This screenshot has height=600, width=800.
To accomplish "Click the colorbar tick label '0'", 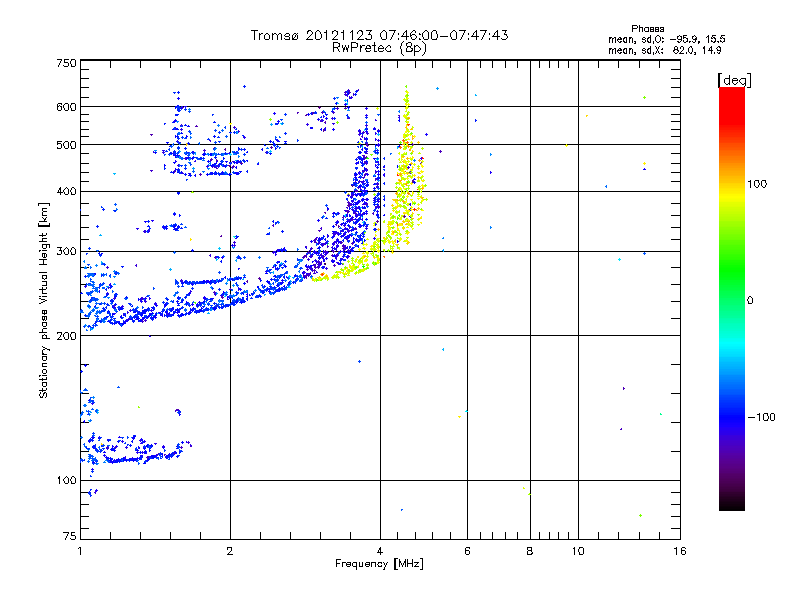I will tap(750, 301).
